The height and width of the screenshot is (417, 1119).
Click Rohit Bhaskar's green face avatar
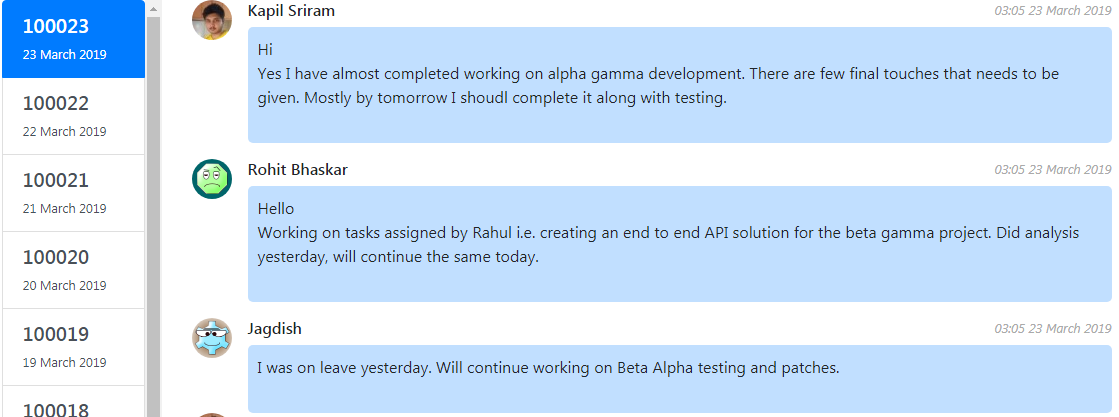point(212,179)
